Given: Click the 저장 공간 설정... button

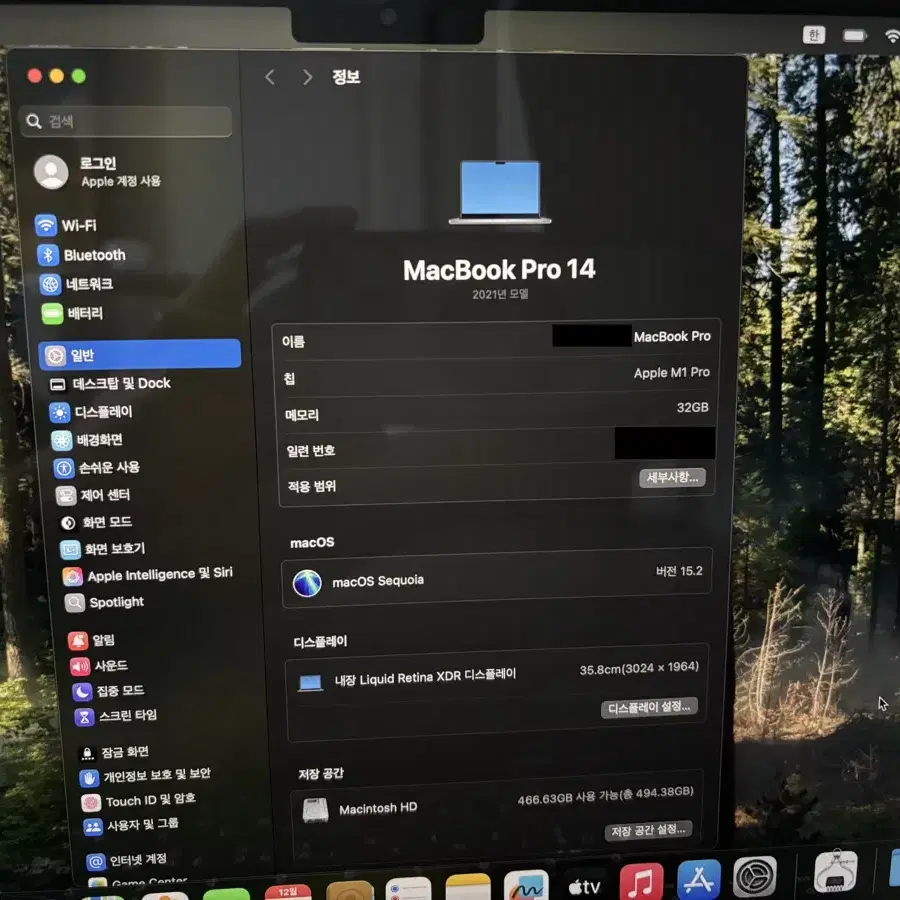Looking at the screenshot, I should pyautogui.click(x=648, y=831).
